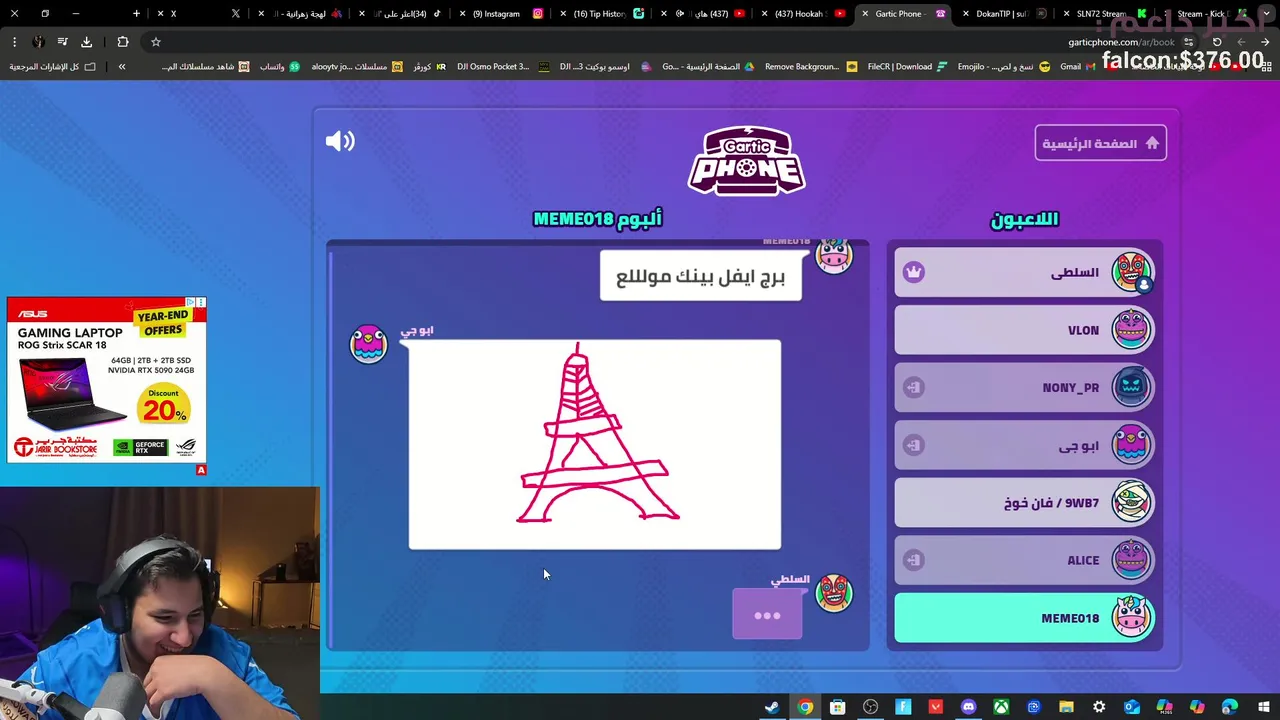Open Gmail bookmark
Screen dimensions: 1280x720
pyautogui.click(x=1078, y=67)
